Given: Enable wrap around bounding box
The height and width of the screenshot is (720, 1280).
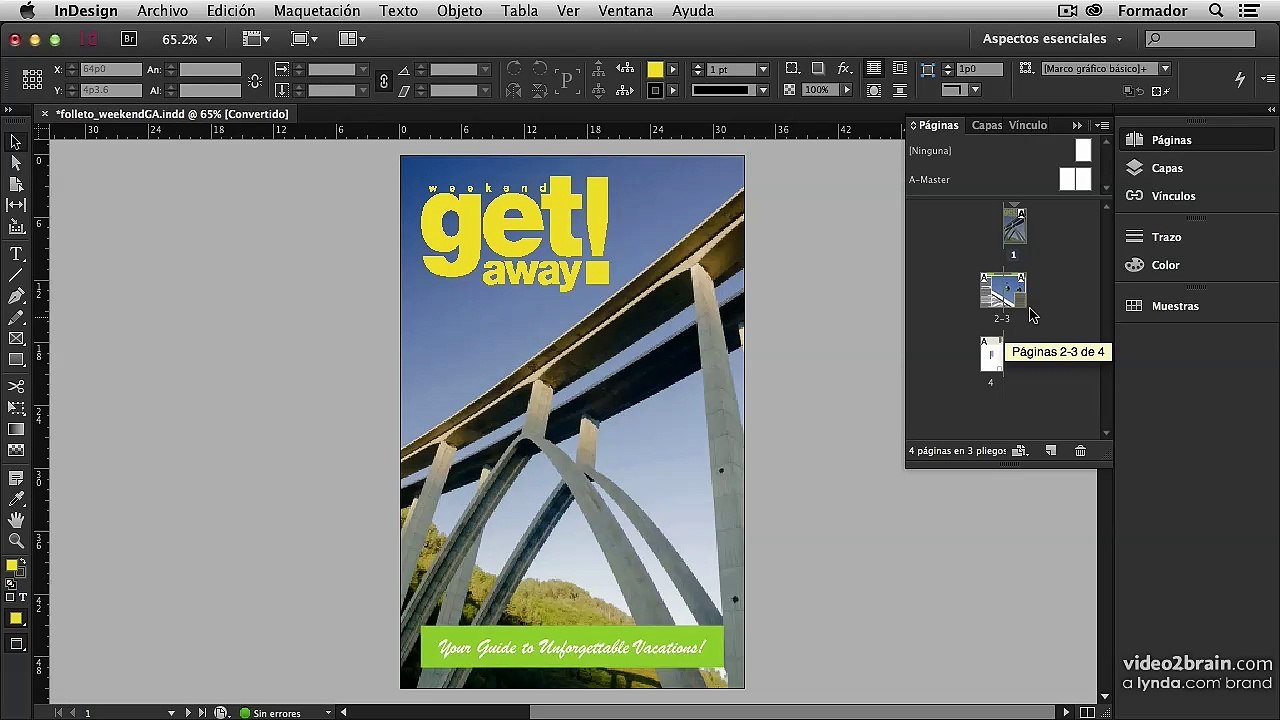Looking at the screenshot, I should coord(900,69).
